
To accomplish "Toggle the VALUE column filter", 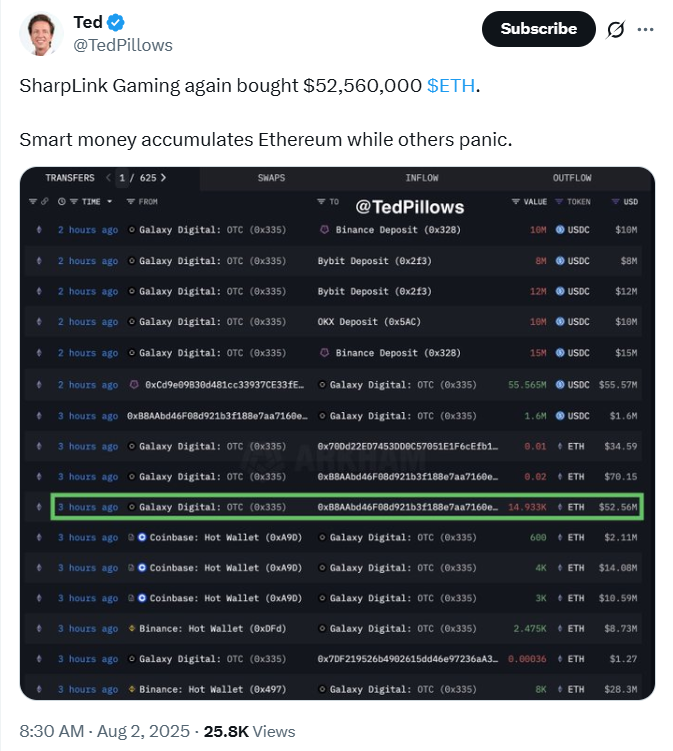I will [515, 202].
